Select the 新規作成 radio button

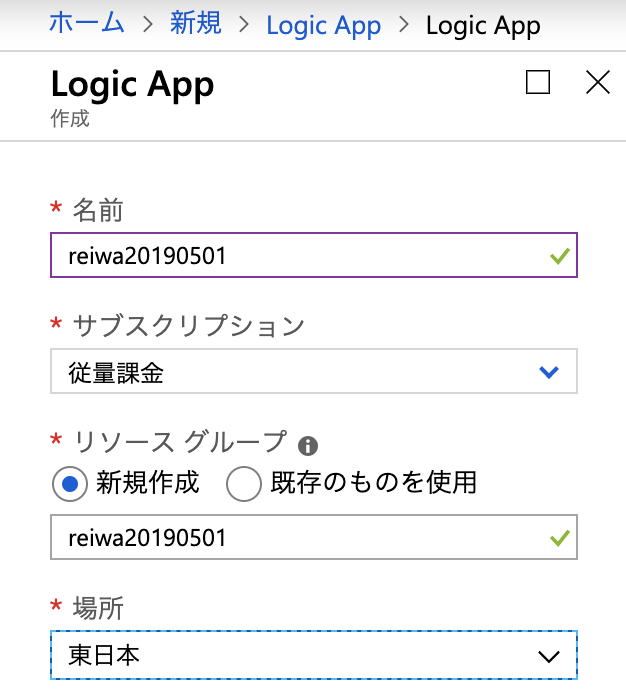[70, 484]
